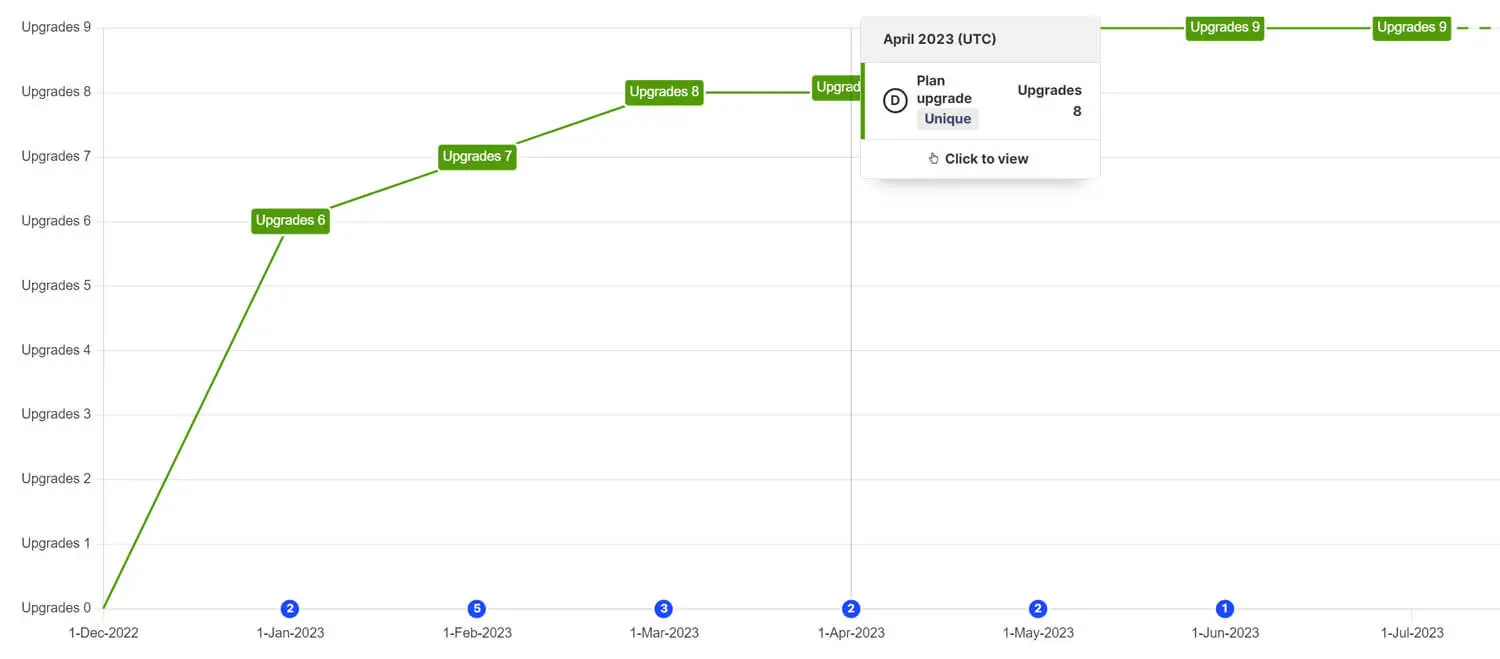Click the hand pointer icon in tooltip
The image size is (1500, 659).
933,159
